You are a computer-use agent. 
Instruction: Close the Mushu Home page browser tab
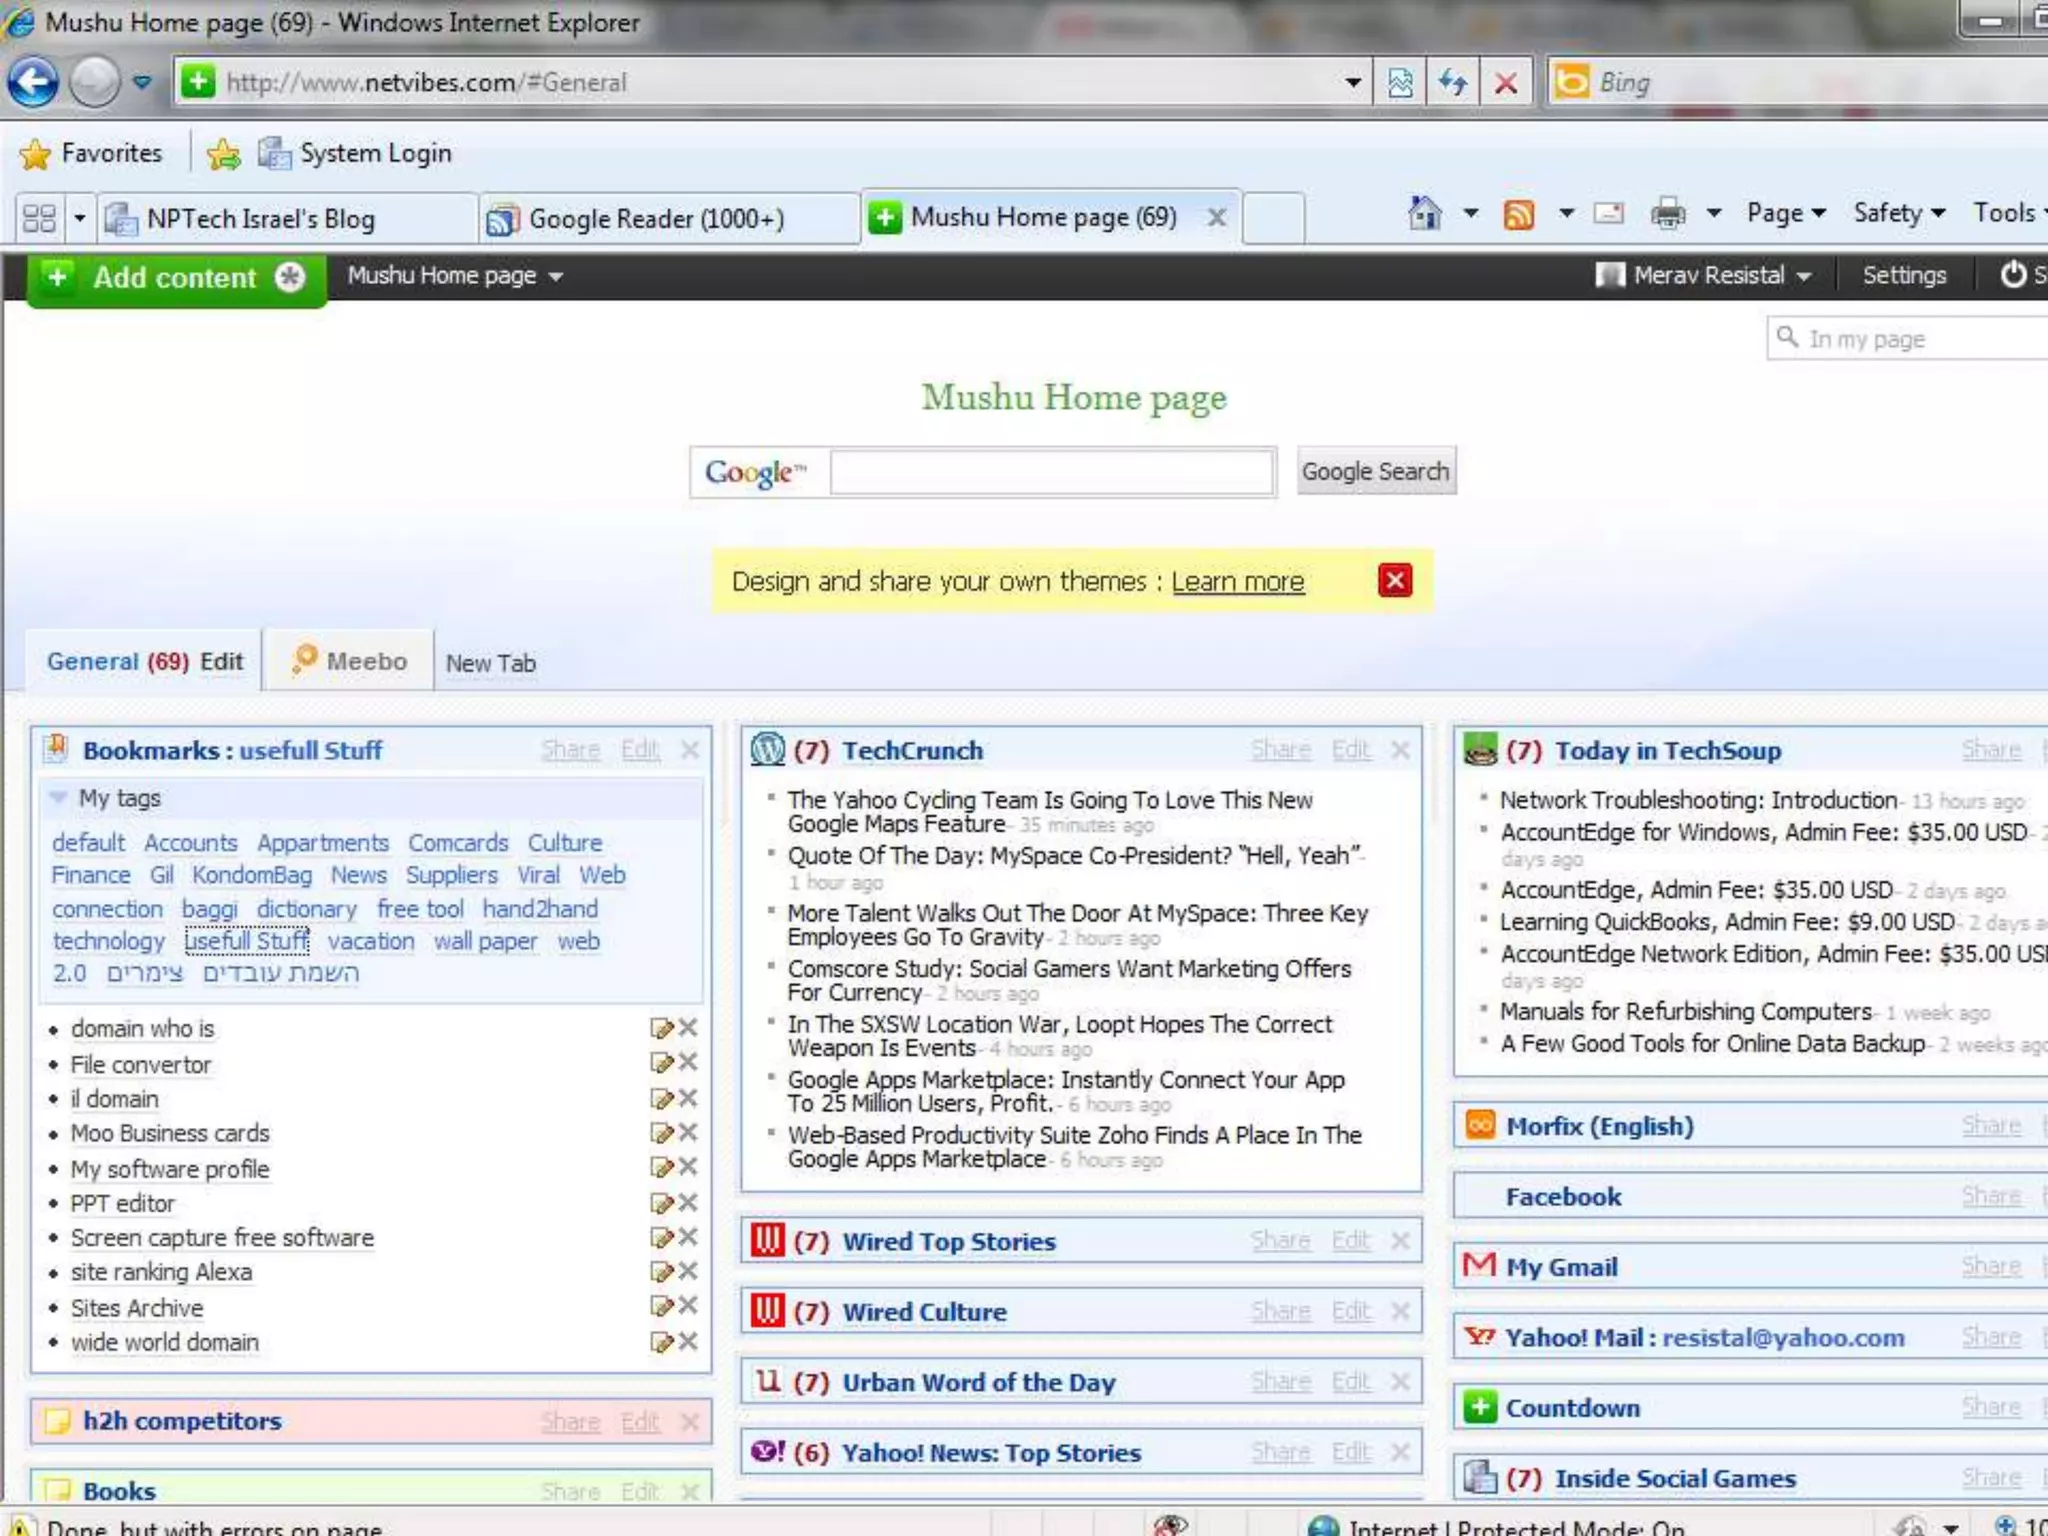[x=1216, y=217]
